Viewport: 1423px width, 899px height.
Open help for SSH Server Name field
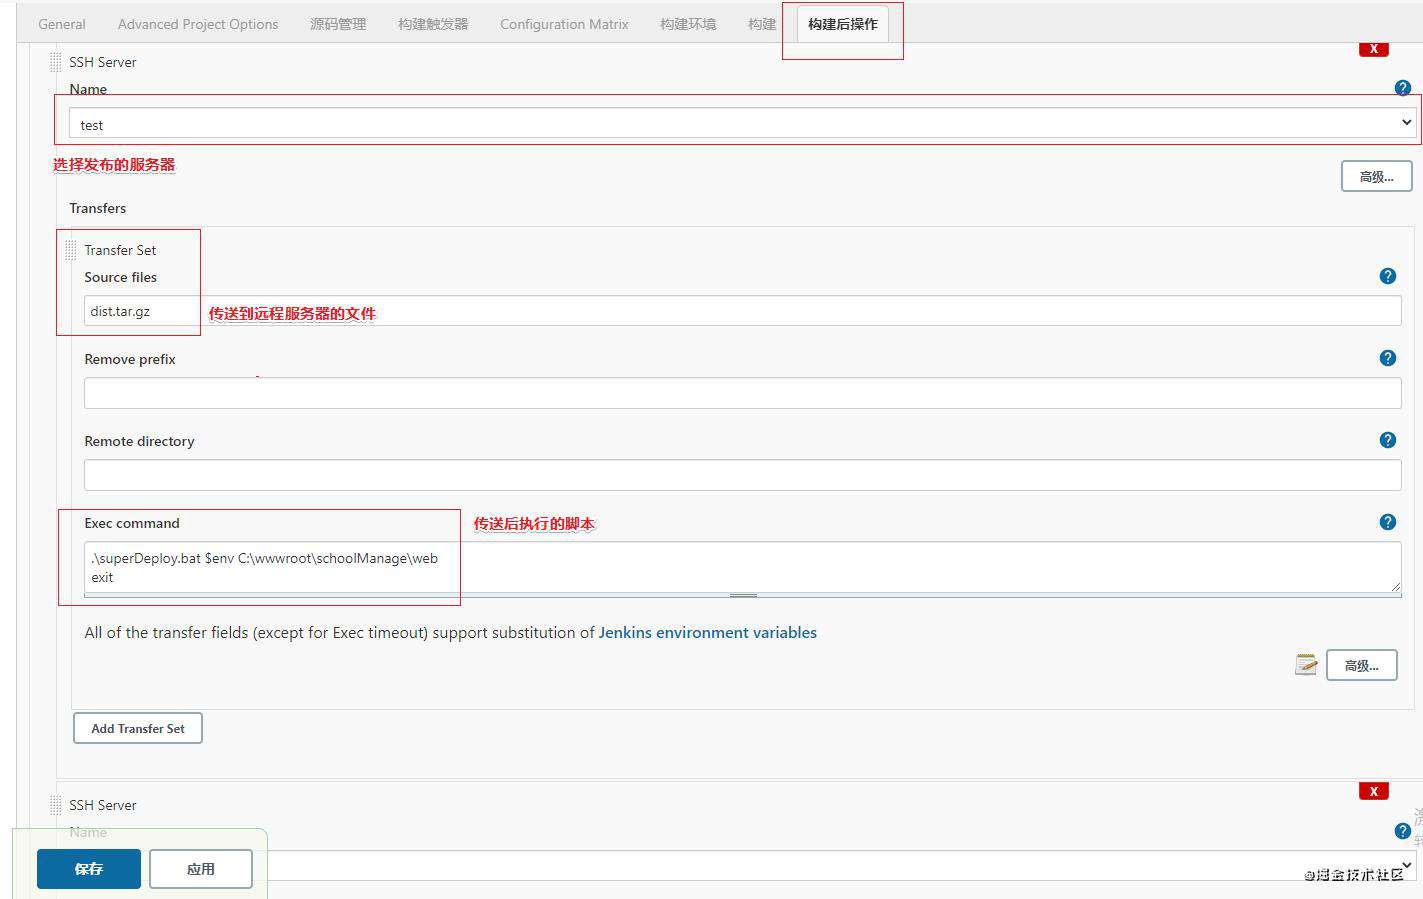pos(1402,88)
